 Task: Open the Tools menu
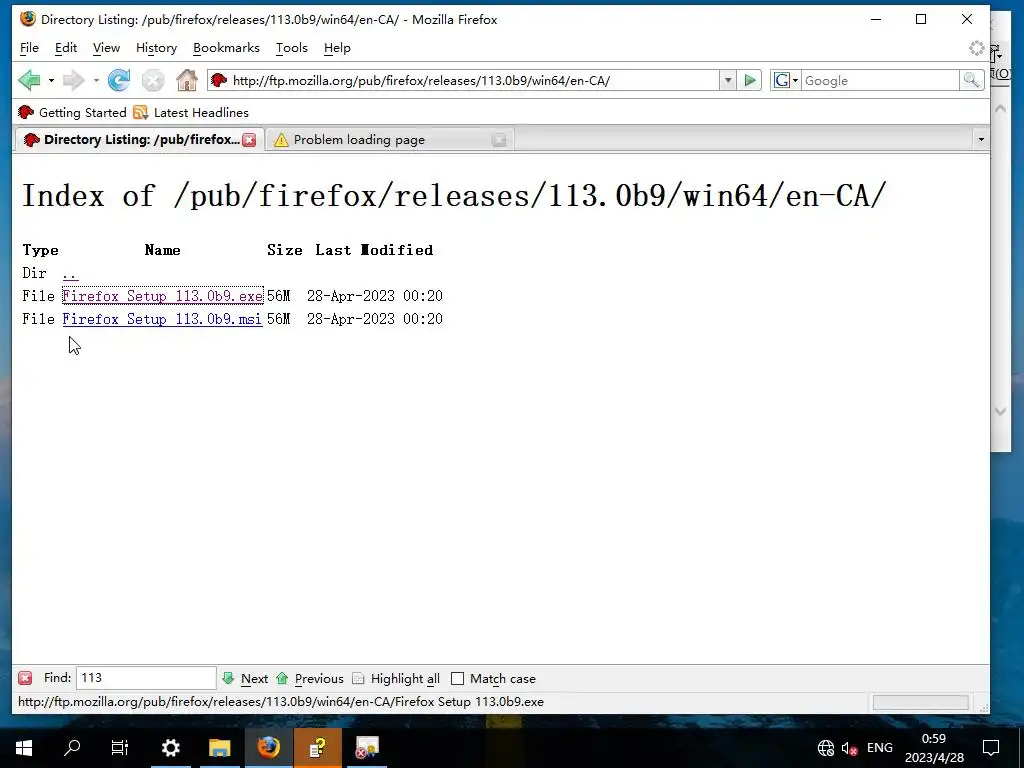[x=291, y=48]
